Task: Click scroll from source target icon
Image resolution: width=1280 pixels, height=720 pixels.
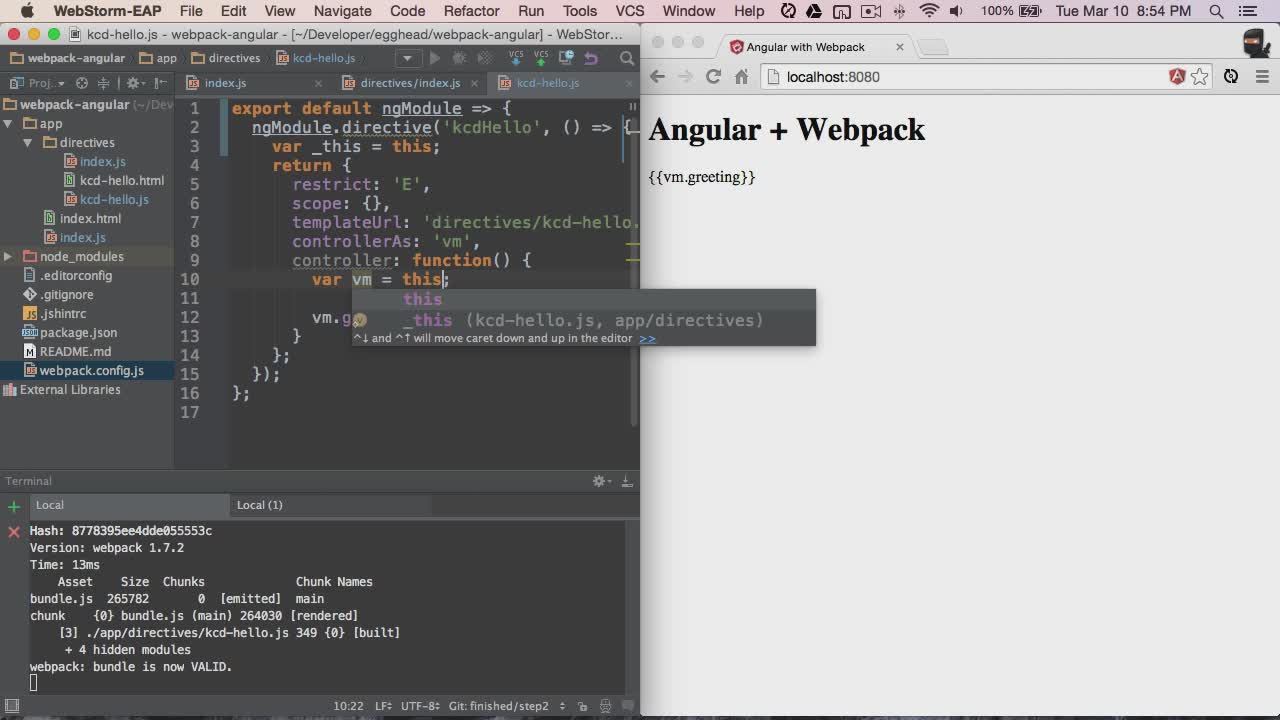Action: (x=82, y=83)
